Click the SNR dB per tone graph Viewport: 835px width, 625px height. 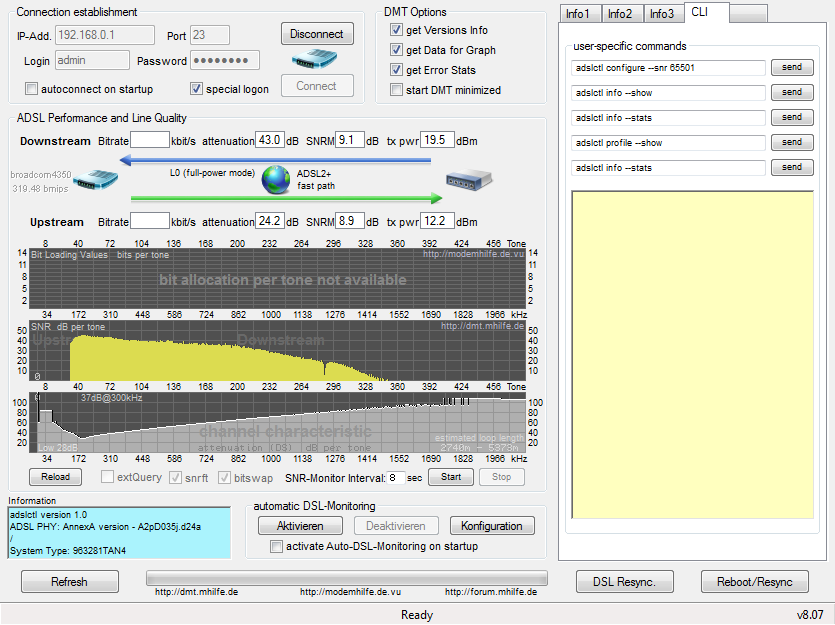(277, 350)
